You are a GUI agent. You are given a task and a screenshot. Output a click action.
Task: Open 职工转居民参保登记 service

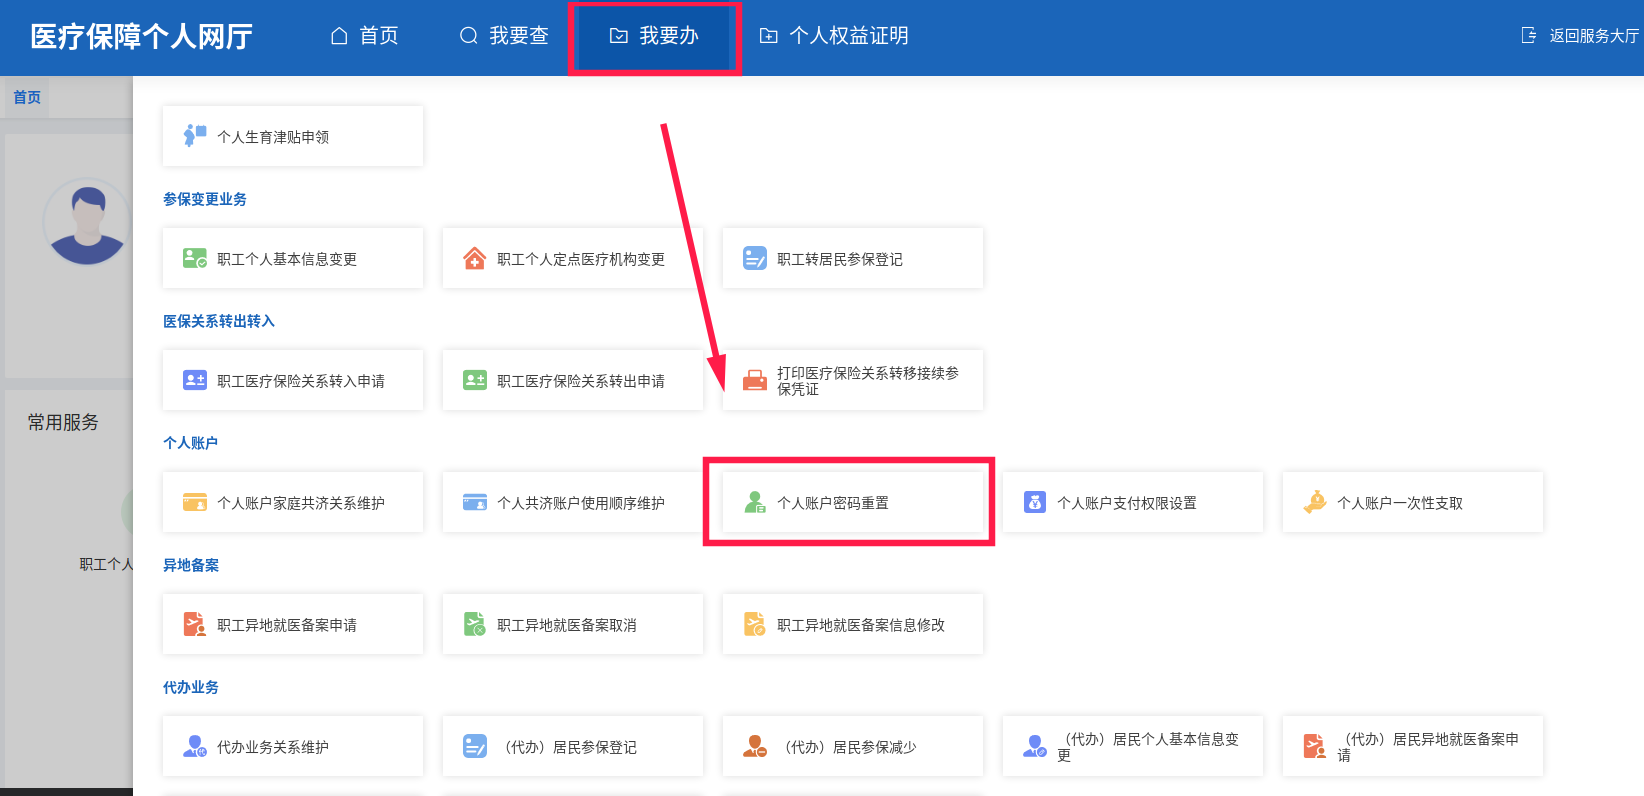853,258
